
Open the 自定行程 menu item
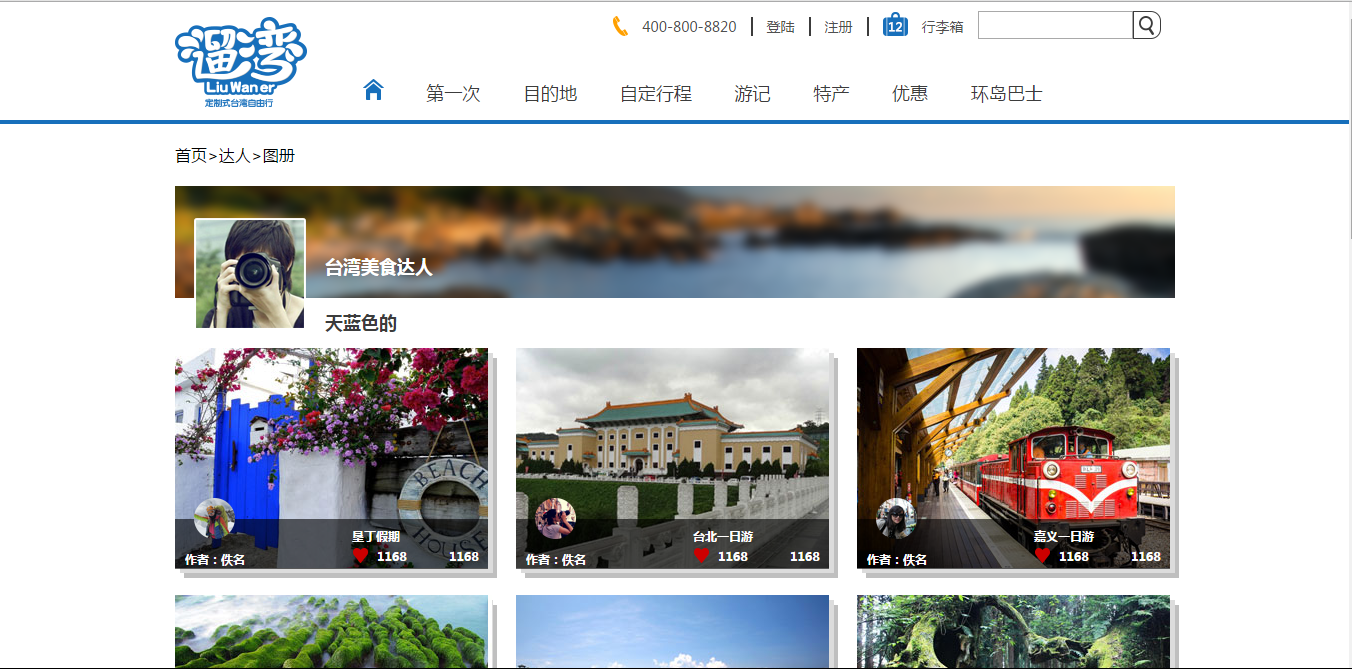point(656,94)
